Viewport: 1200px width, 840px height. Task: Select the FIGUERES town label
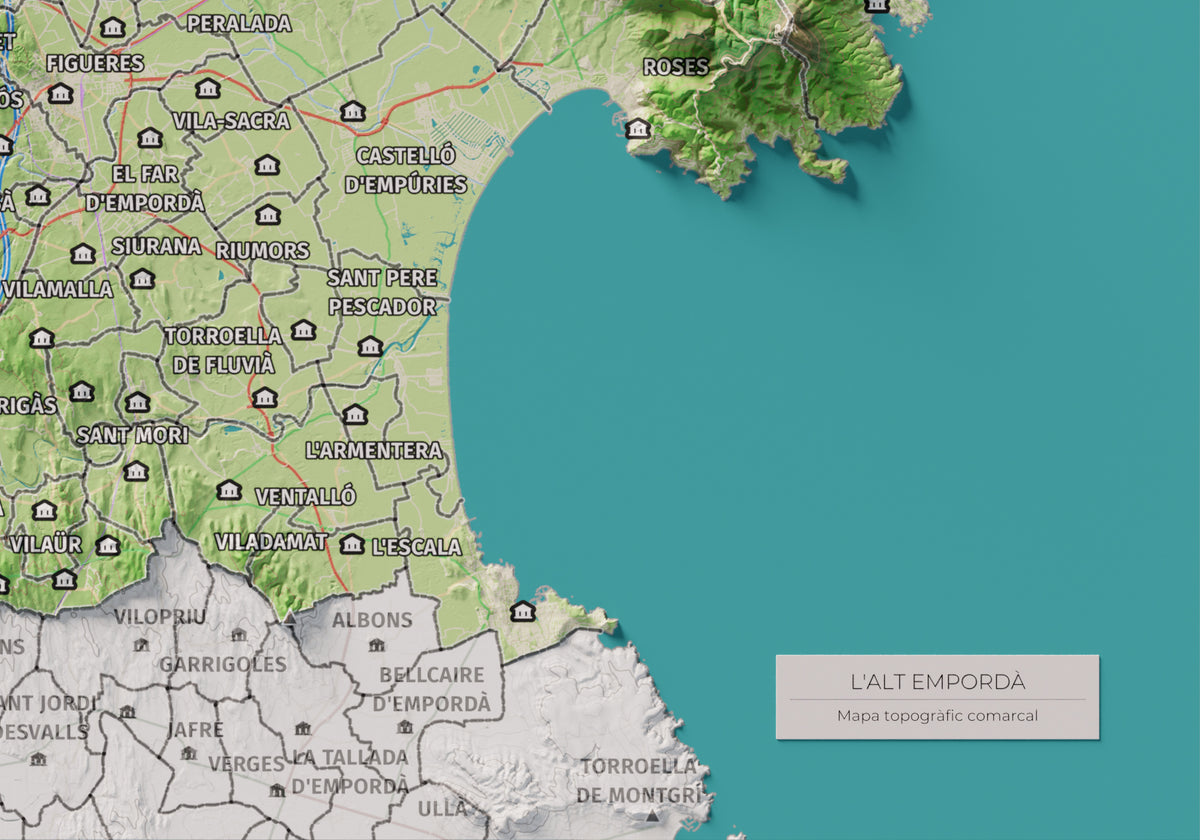pyautogui.click(x=95, y=63)
